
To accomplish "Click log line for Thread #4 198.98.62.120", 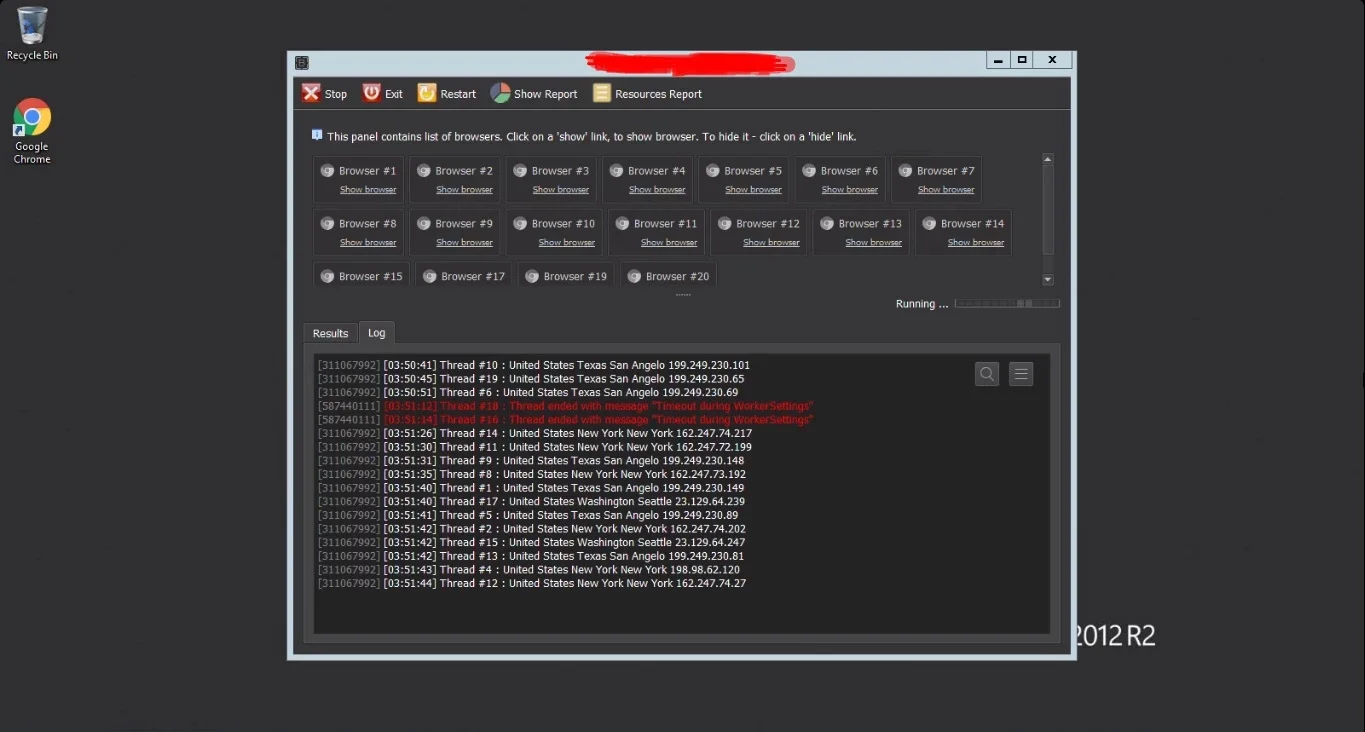I will [529, 569].
